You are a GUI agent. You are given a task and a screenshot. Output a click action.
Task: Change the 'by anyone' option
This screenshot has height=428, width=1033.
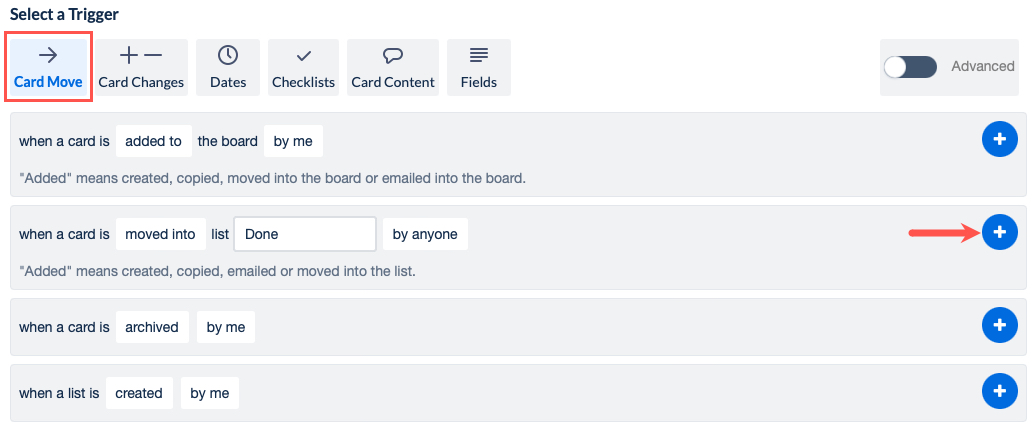425,234
